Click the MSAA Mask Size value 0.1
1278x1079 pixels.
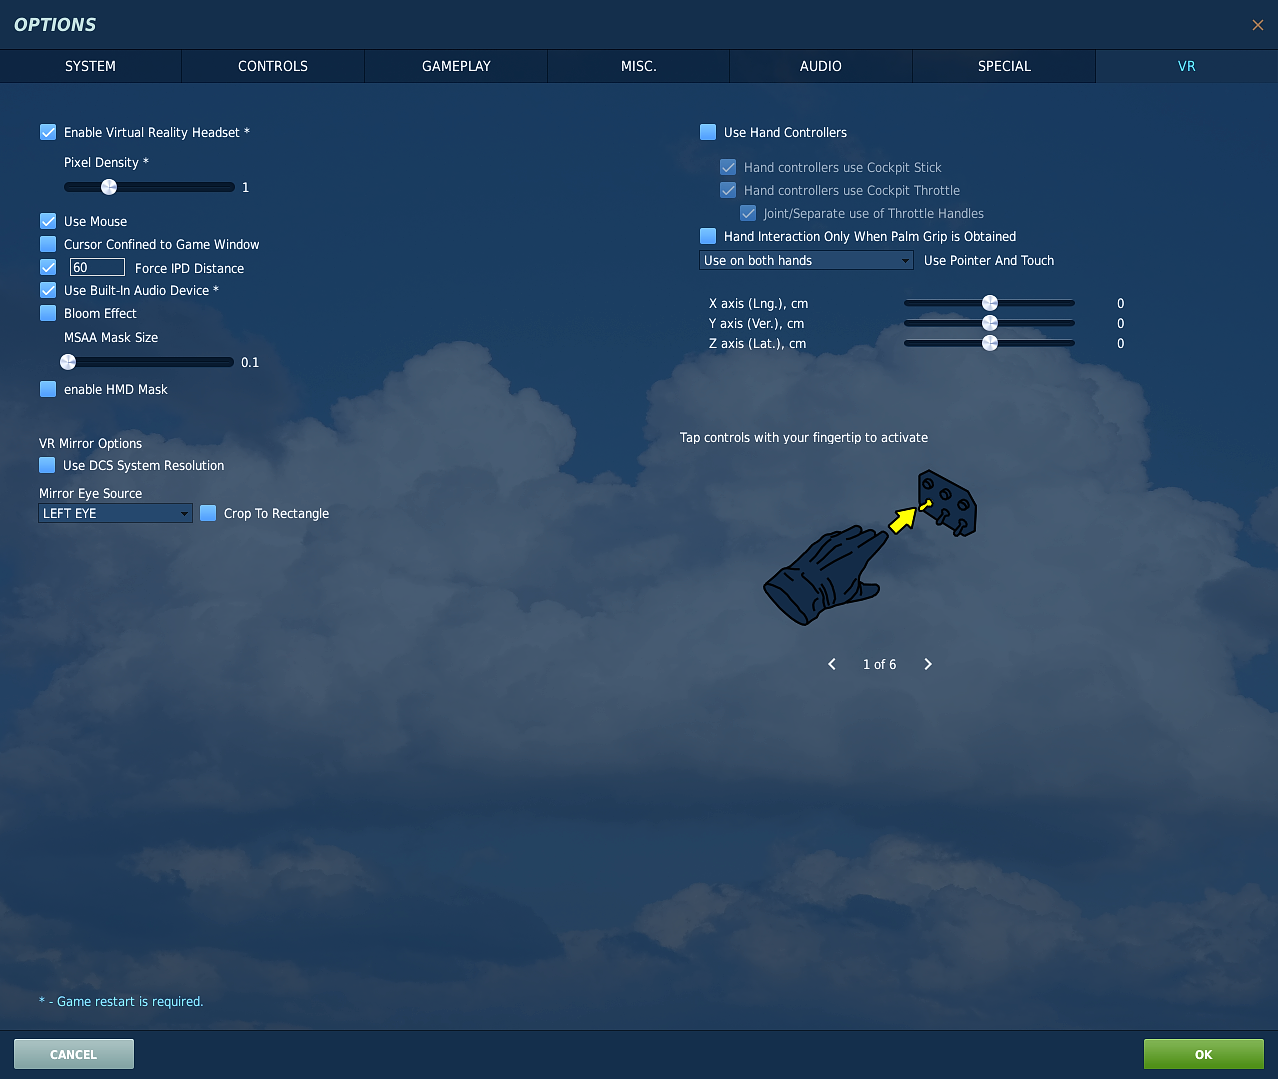tap(250, 362)
